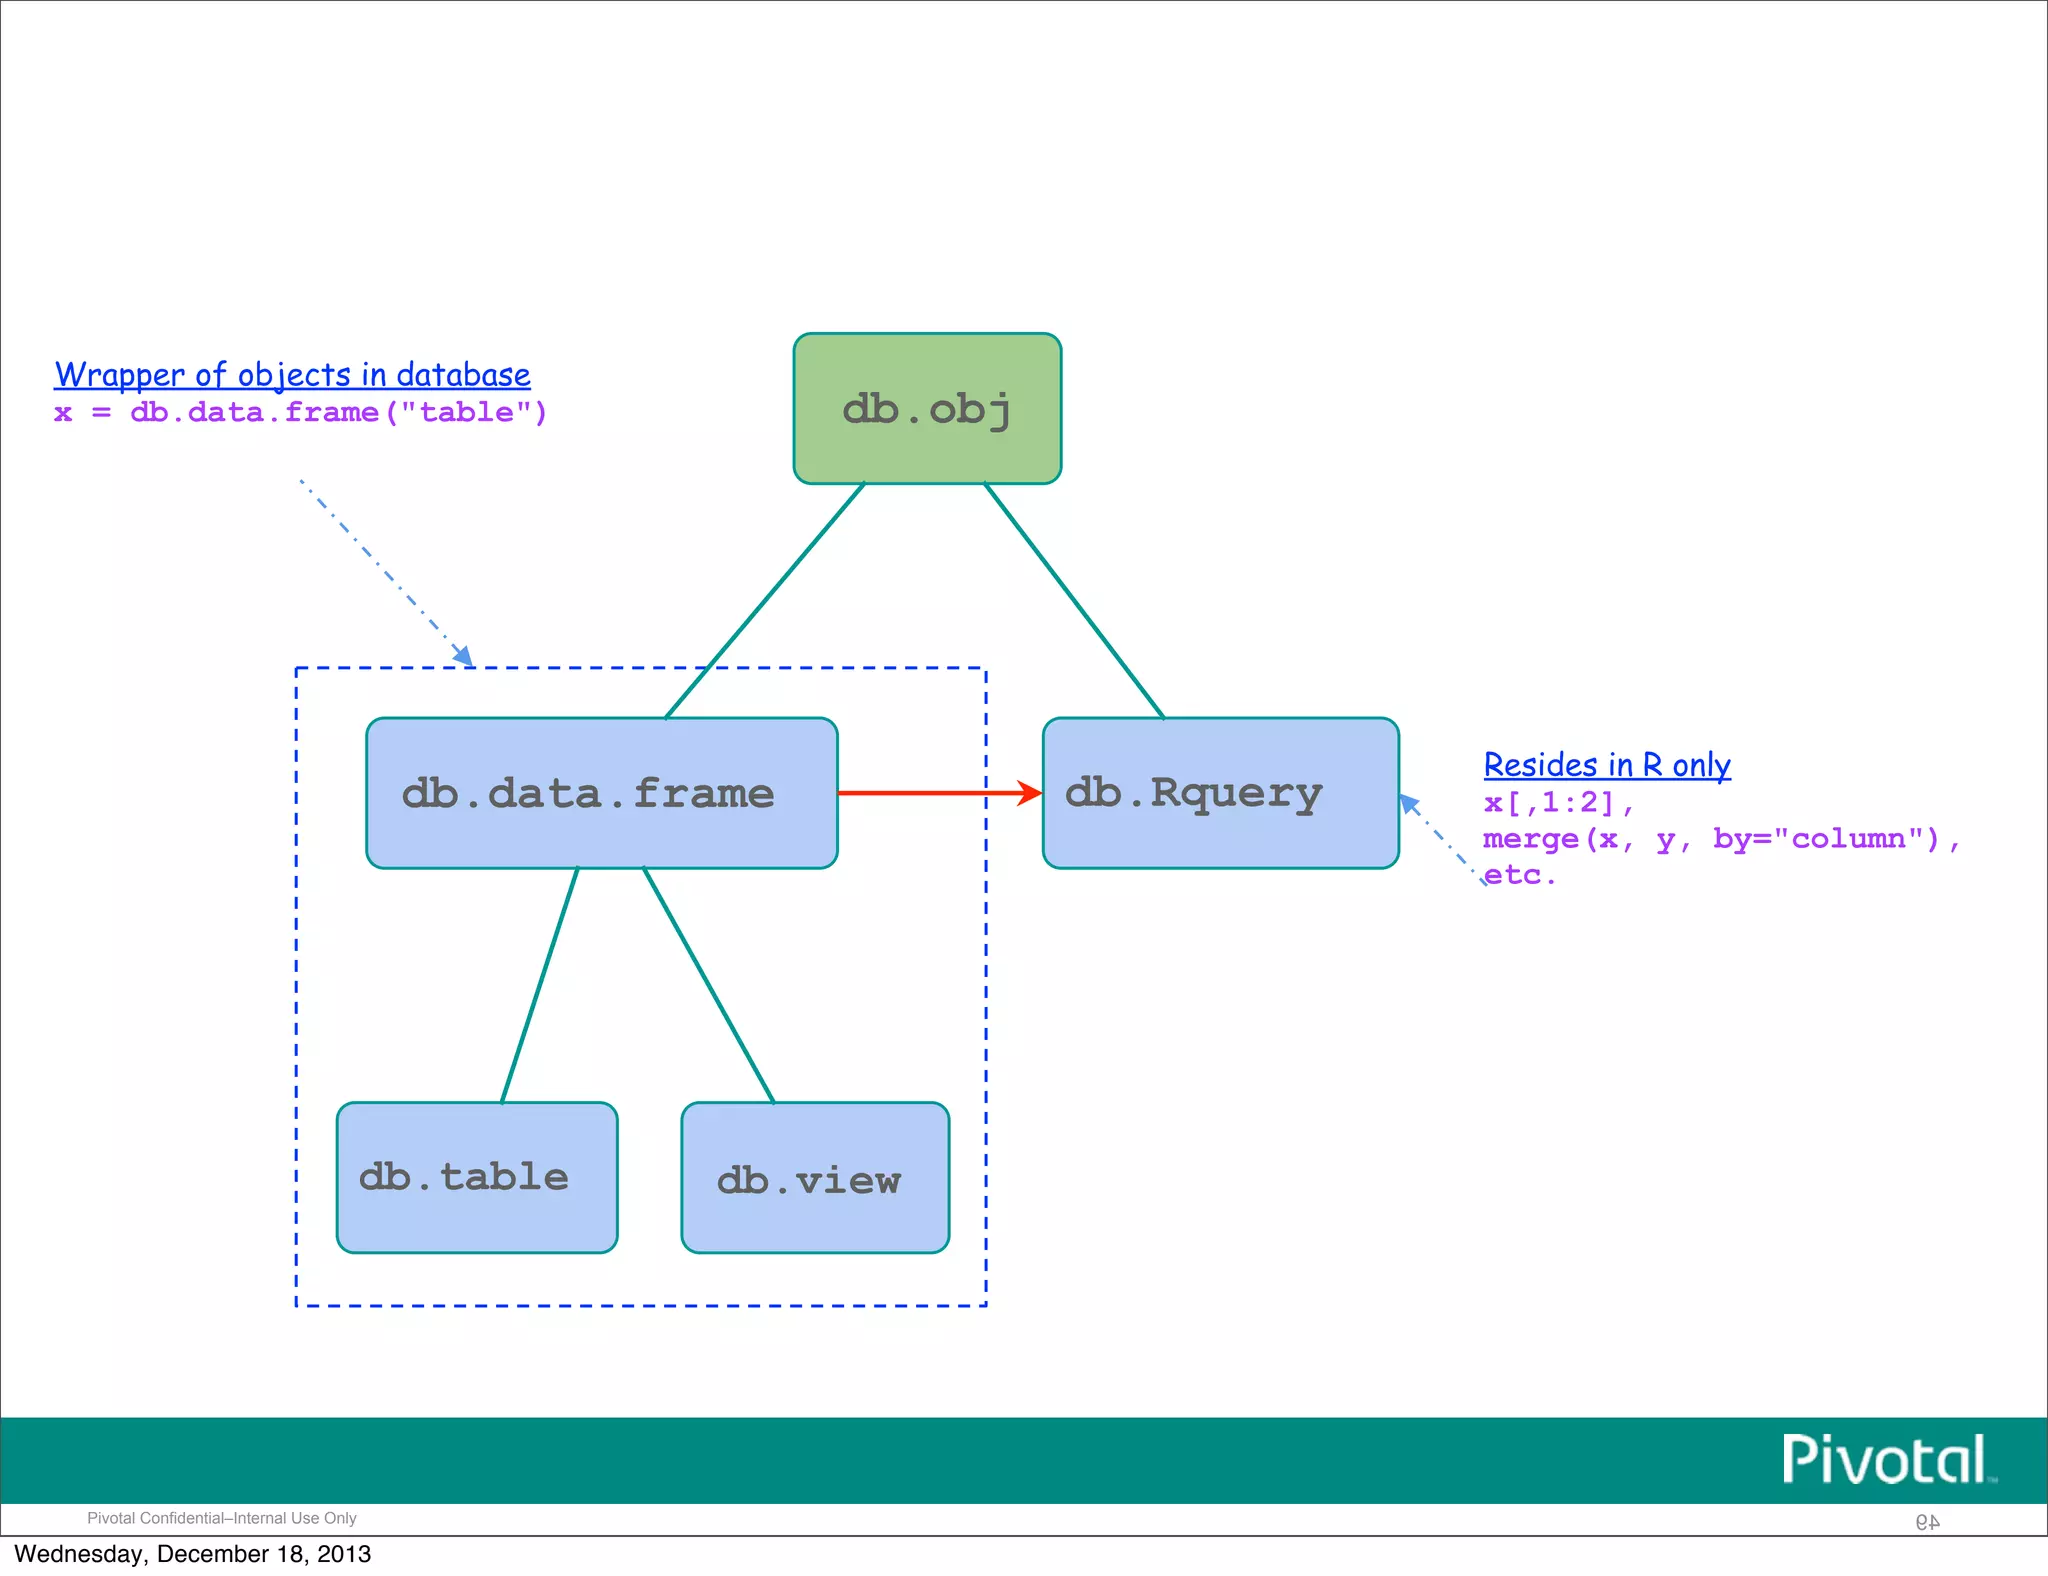Click the Wednesday, December 18, 2013 date
Screen dimensions: 2048x1576
pyautogui.click(x=192, y=1554)
